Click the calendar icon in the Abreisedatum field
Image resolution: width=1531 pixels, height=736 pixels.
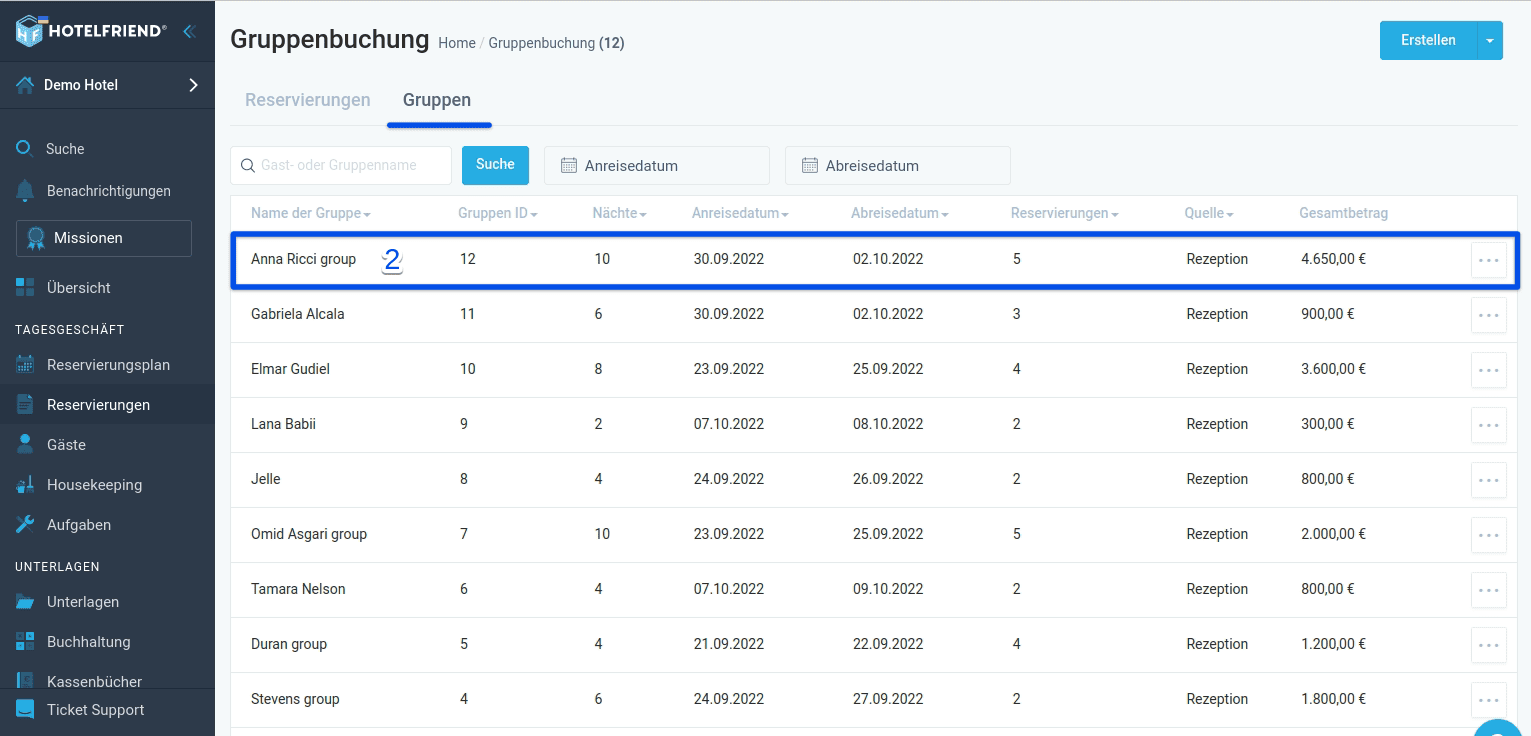coord(810,166)
